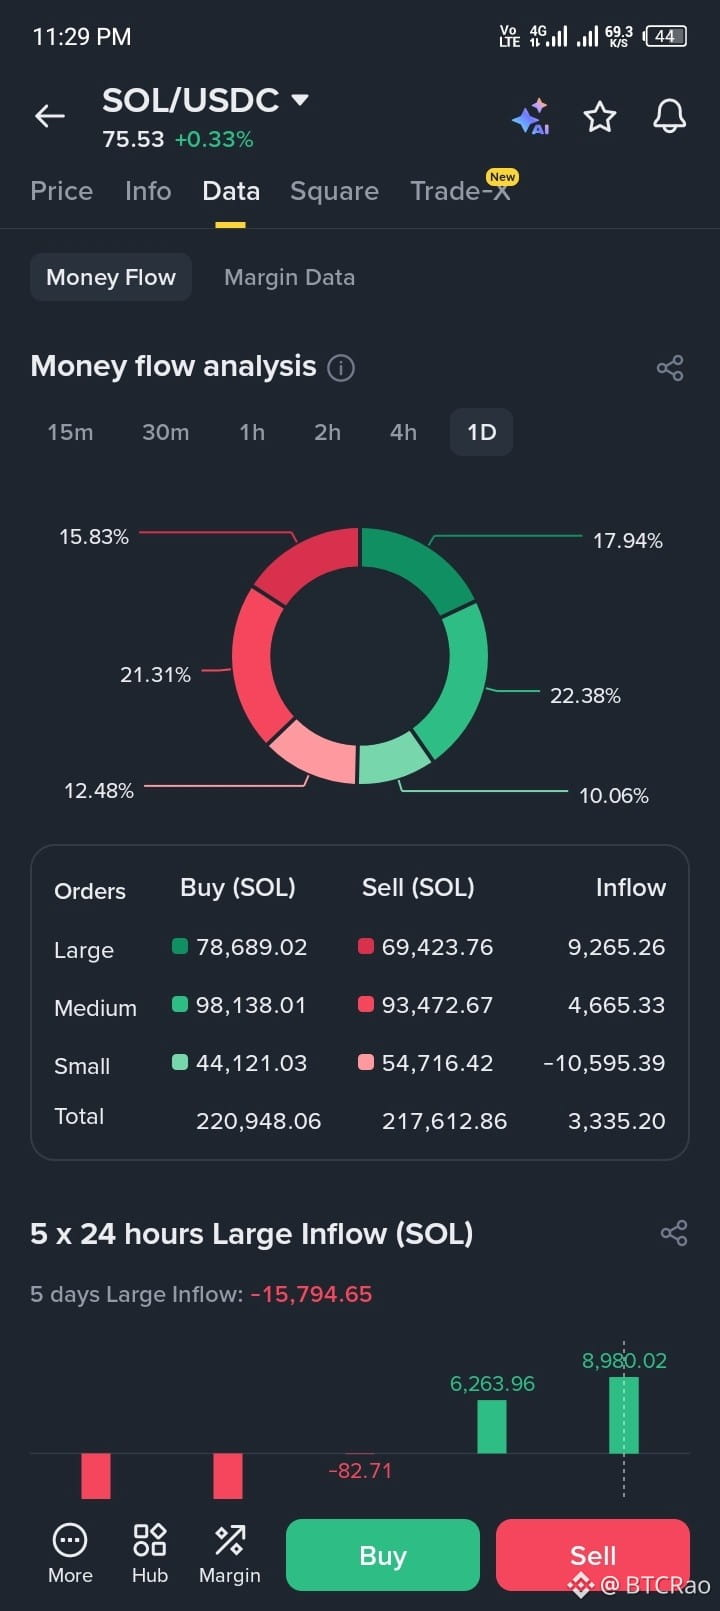Add SOL/USDC to favorites star
720x1611 pixels.
pyautogui.click(x=600, y=116)
